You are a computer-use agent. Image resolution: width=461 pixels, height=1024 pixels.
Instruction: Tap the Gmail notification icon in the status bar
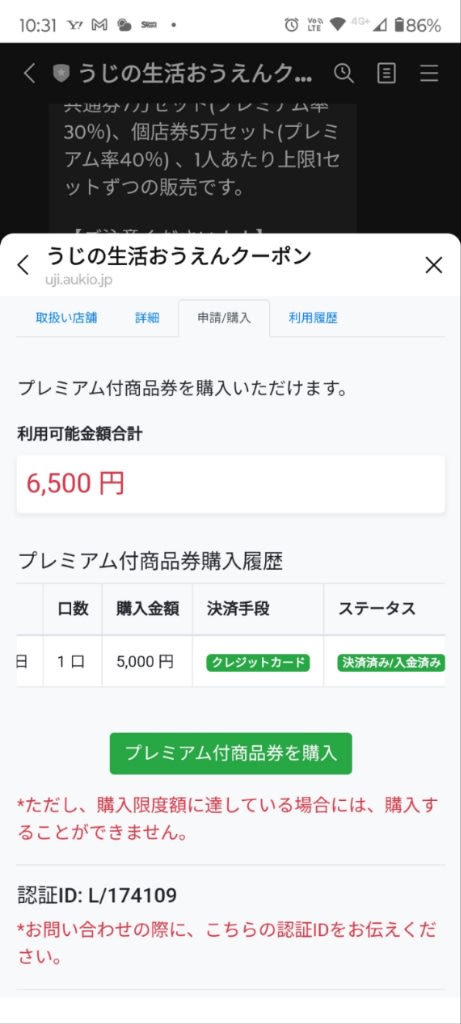(99, 25)
